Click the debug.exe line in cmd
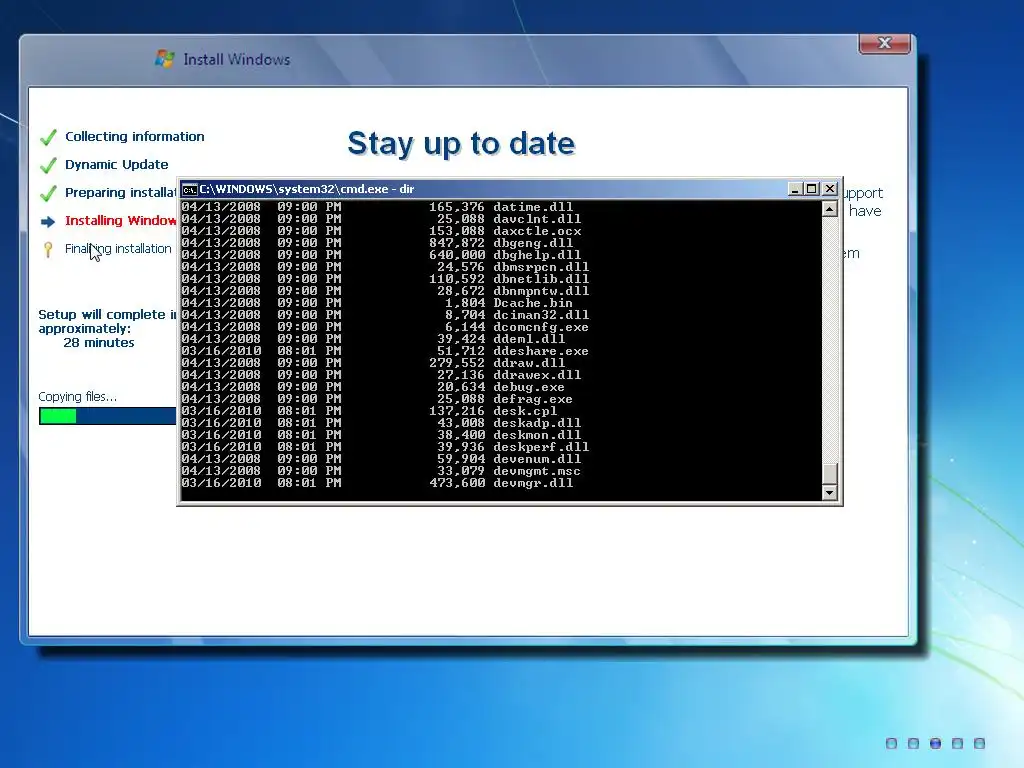Image resolution: width=1024 pixels, height=768 pixels. (374, 387)
